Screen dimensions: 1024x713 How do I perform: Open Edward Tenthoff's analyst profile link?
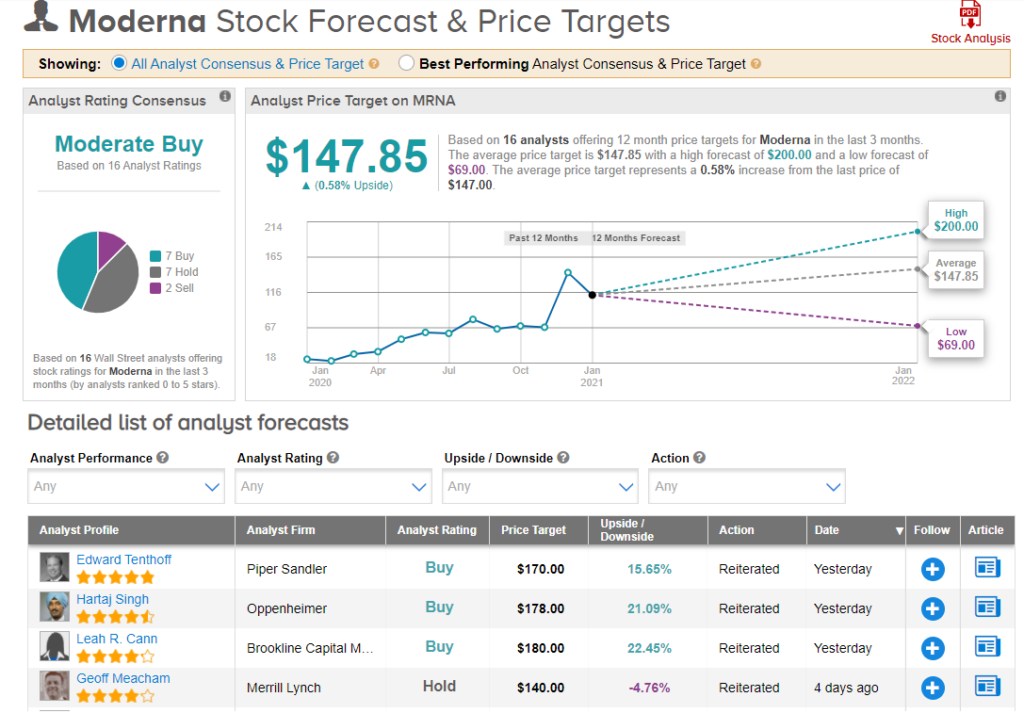(124, 560)
